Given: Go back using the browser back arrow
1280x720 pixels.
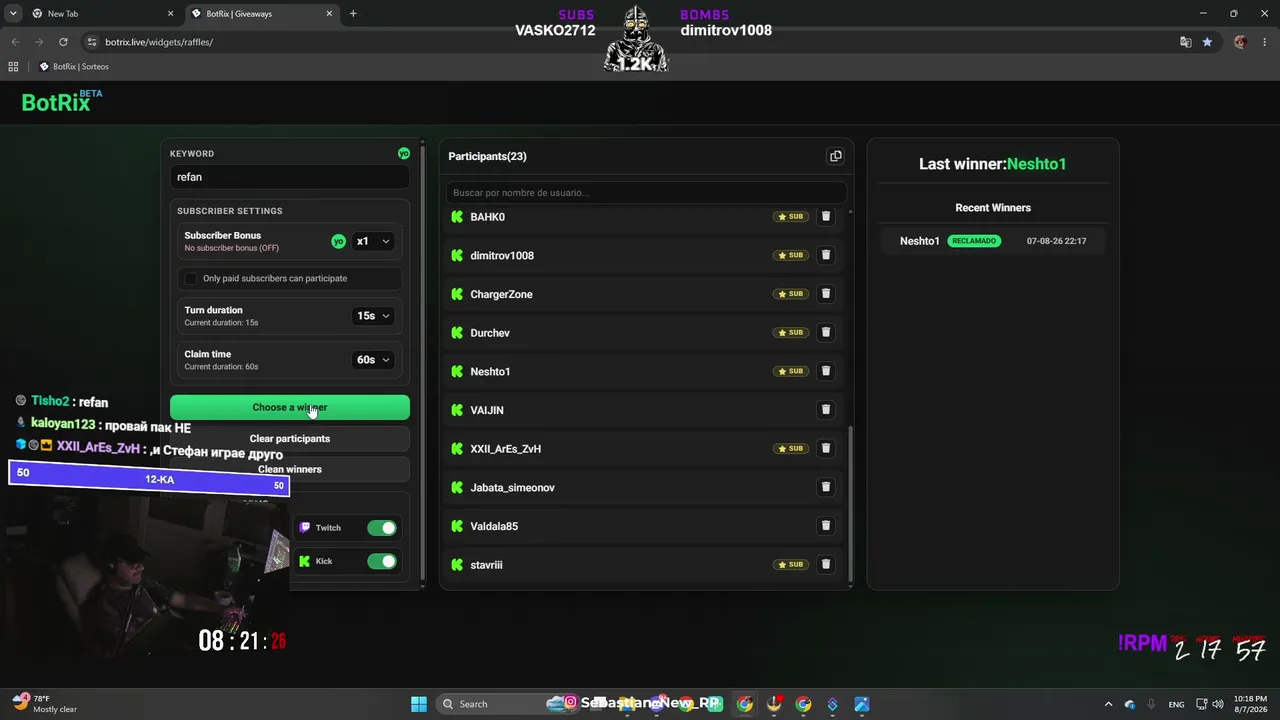Looking at the screenshot, I should (15, 42).
